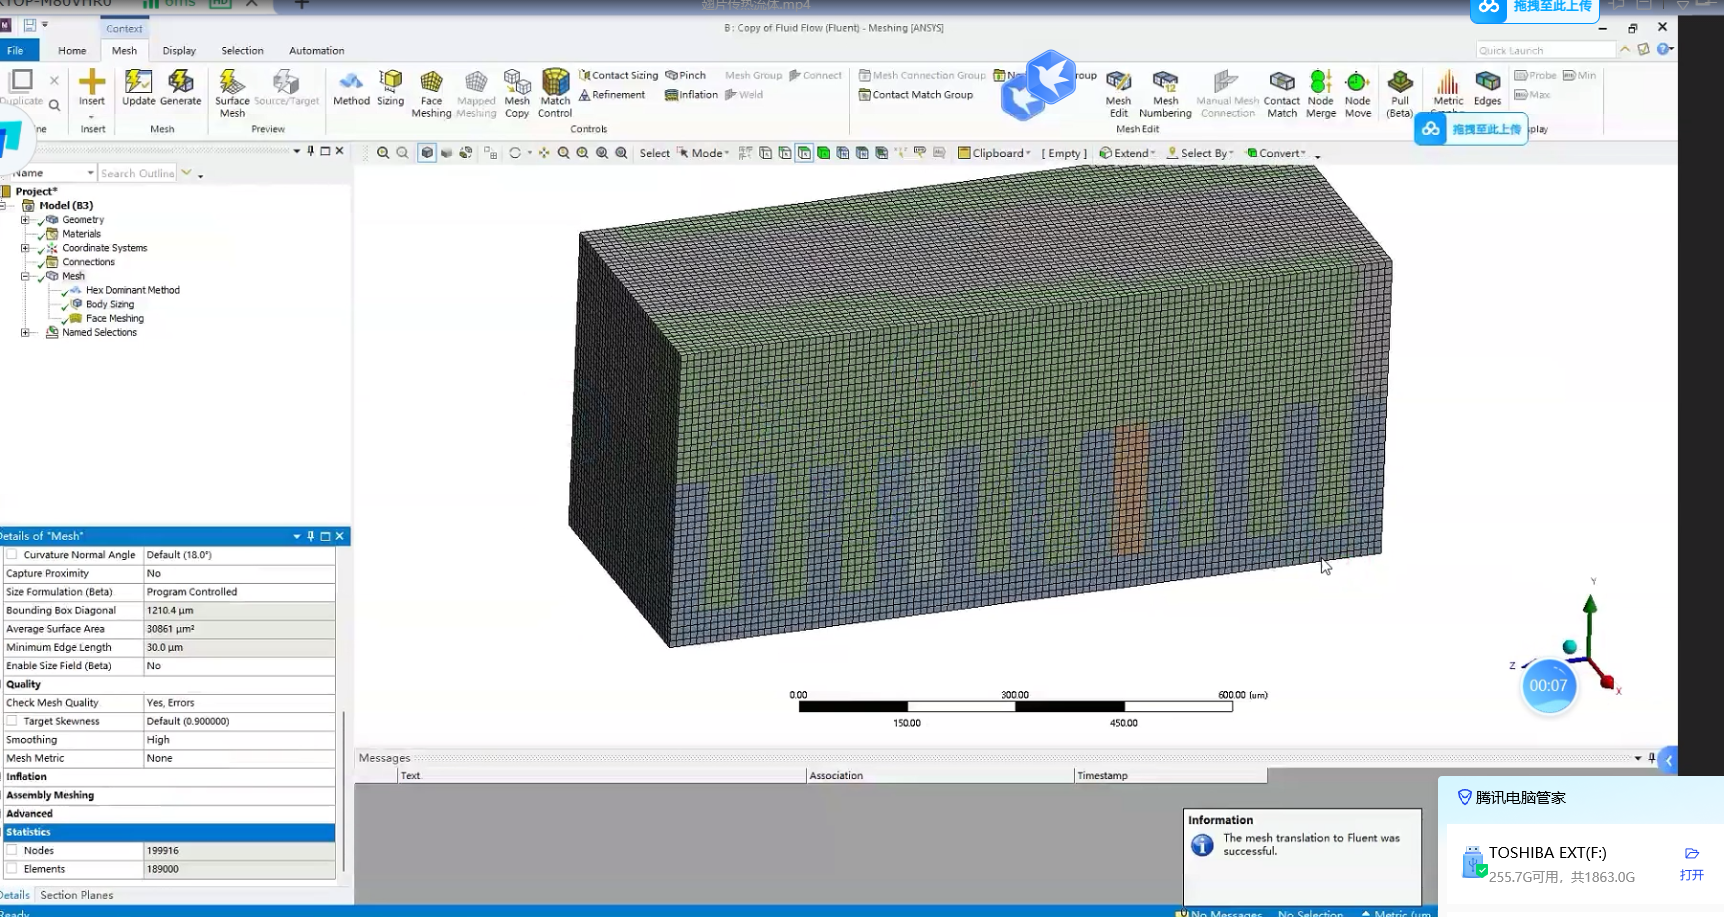
Task: Toggle the Curvature Normal Angle checkbox
Action: pos(12,555)
